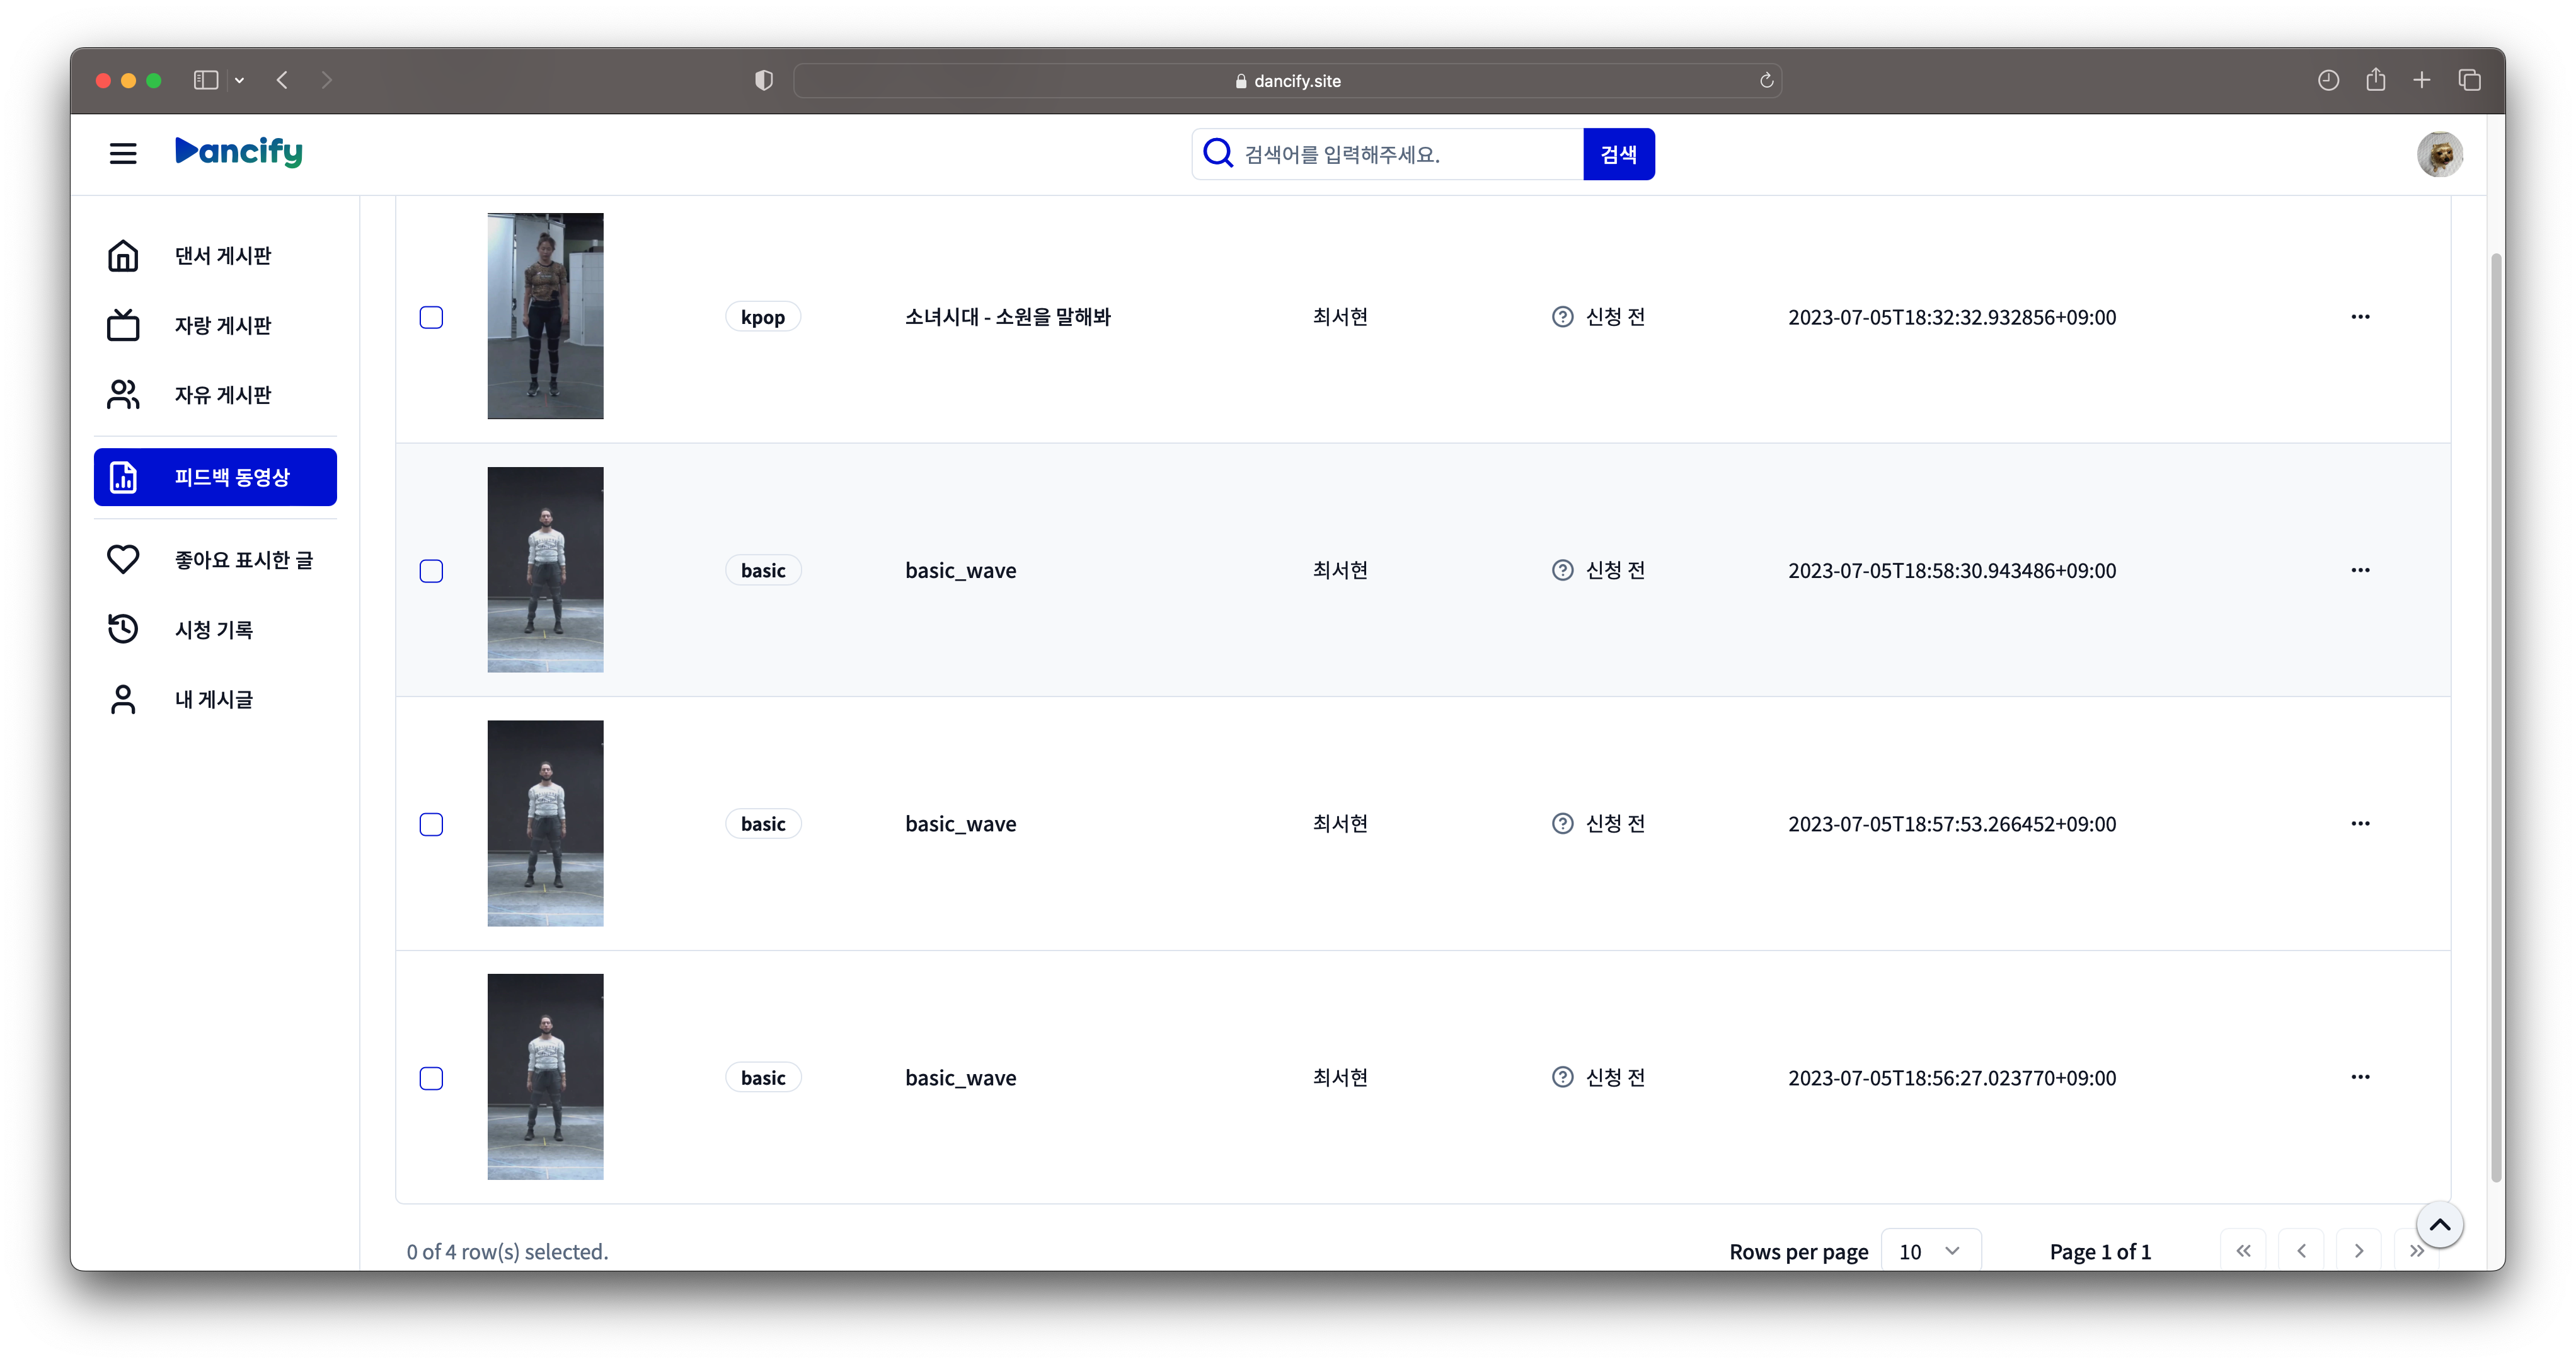Open the Rows per page dropdown
The width and height of the screenshot is (2576, 1364).
tap(1930, 1251)
